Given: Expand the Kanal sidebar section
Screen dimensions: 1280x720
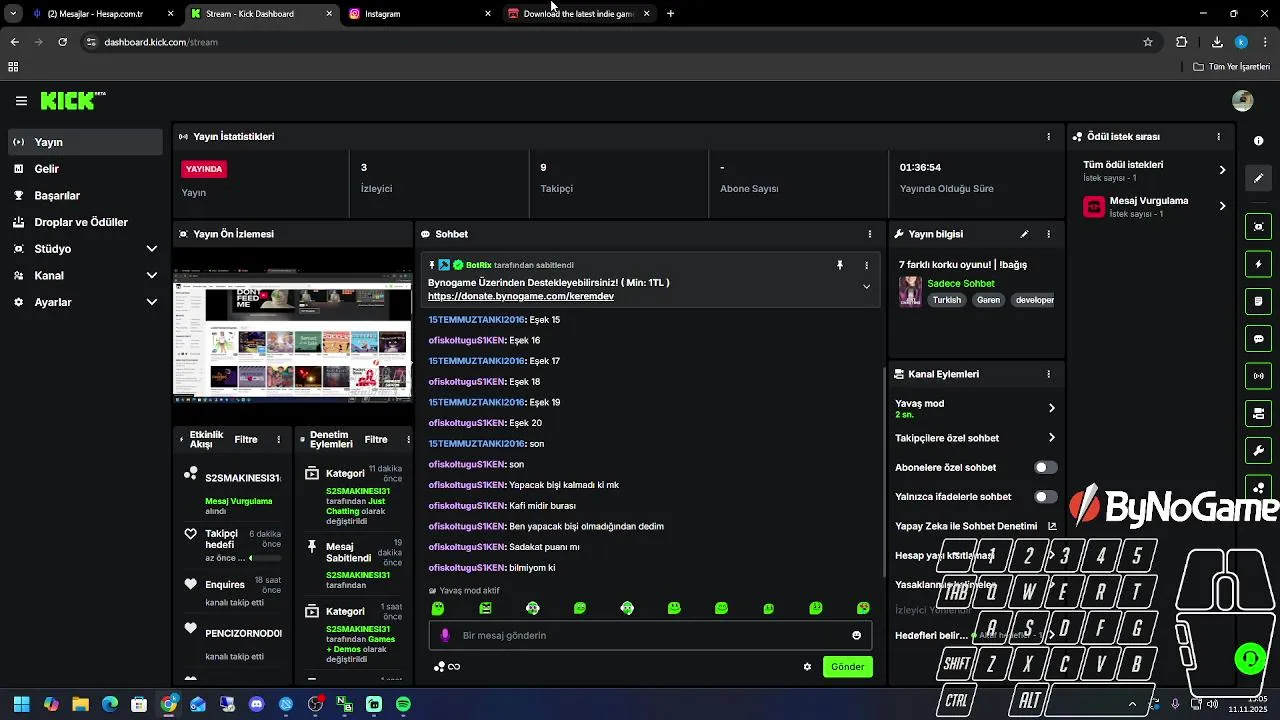Looking at the screenshot, I should click(x=152, y=275).
